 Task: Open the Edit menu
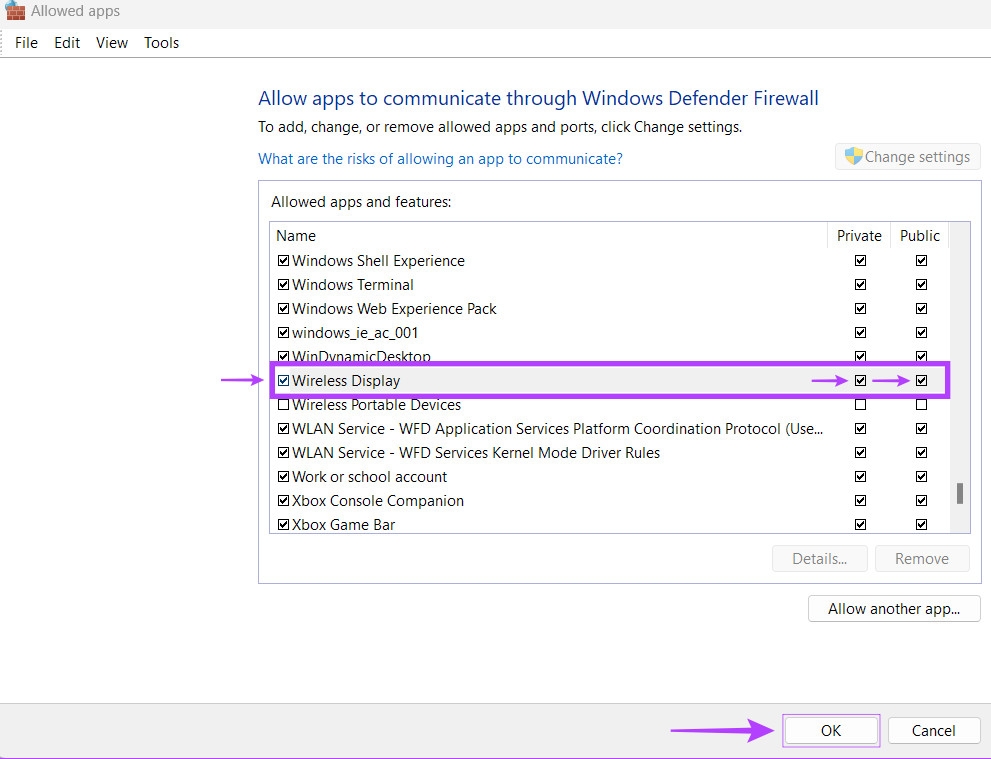point(67,43)
